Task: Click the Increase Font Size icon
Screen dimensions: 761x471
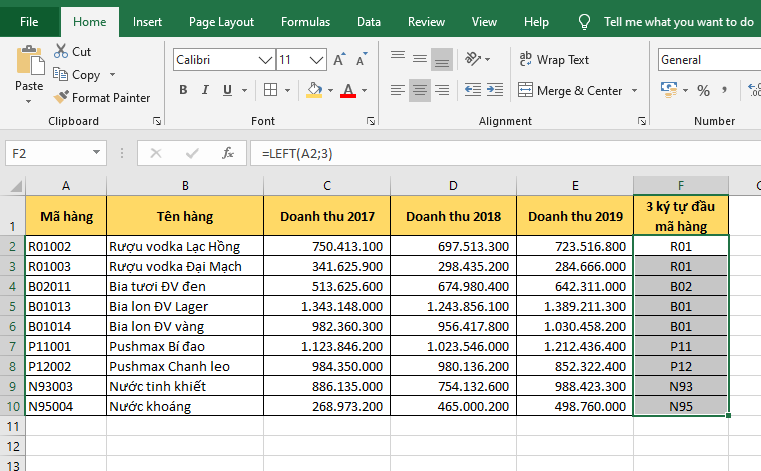Action: coord(340,60)
